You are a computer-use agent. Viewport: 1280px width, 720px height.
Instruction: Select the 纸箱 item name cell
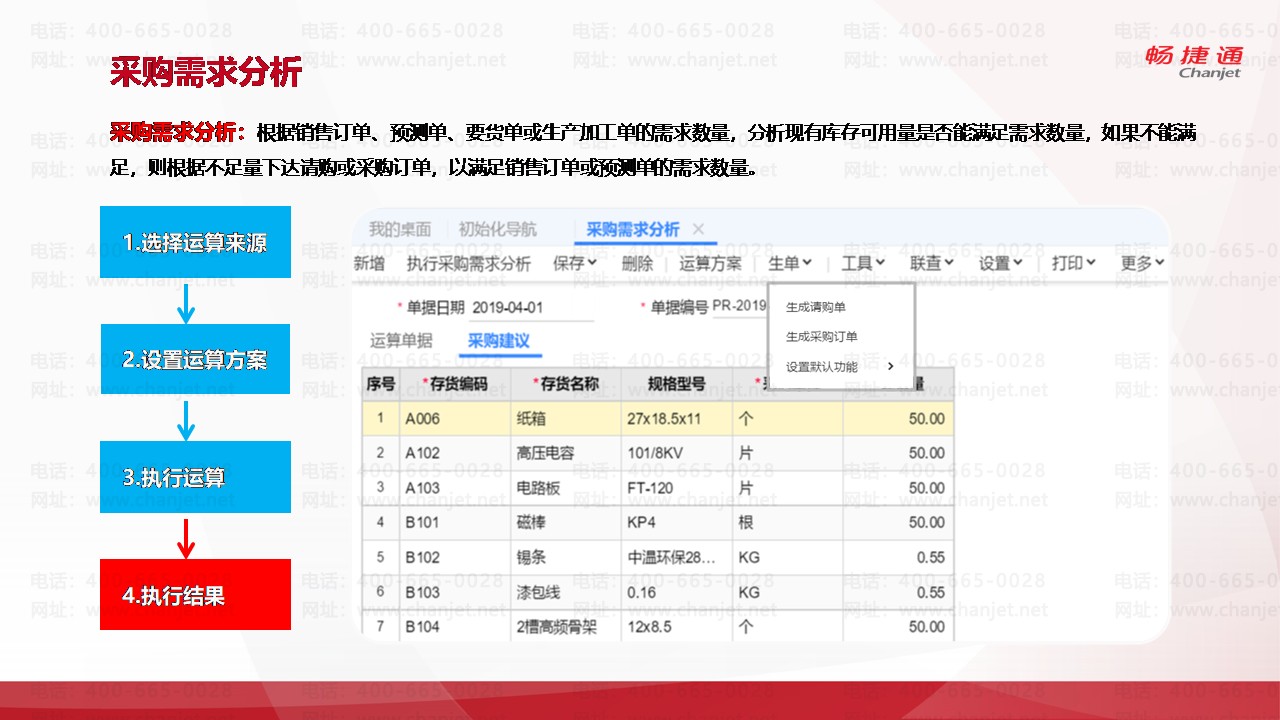(565, 418)
